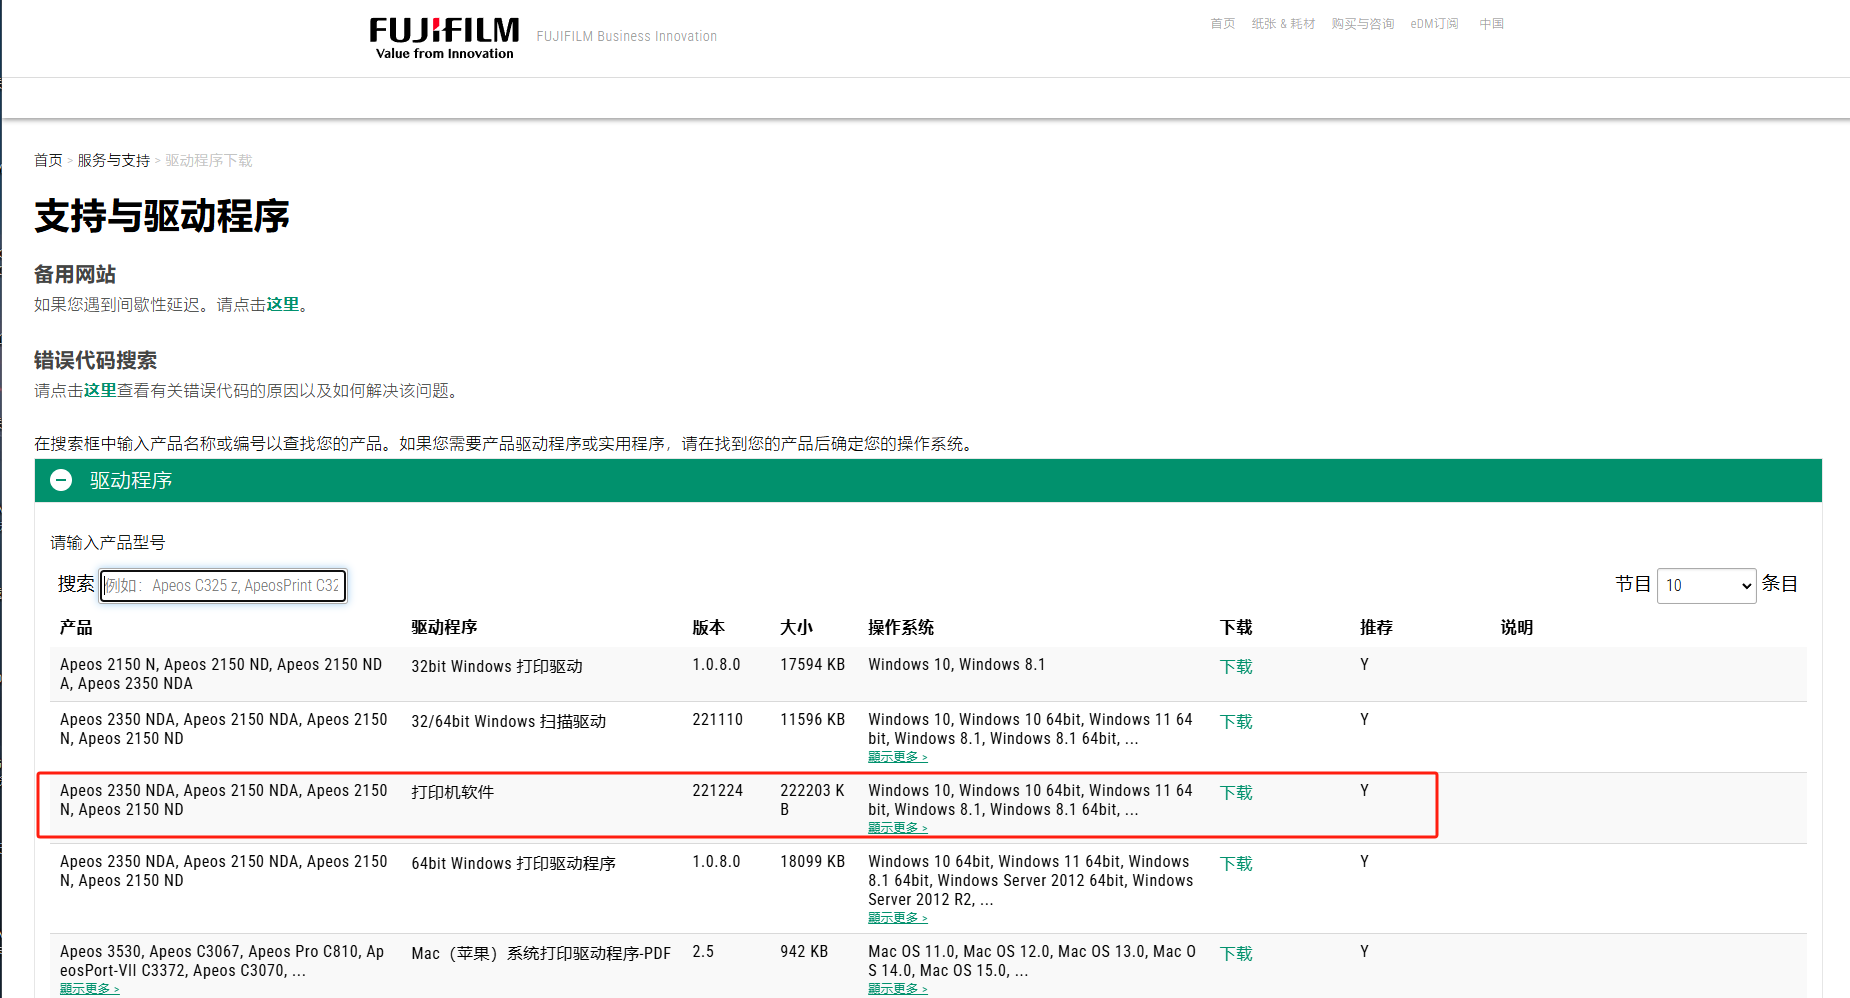Click the 请输入产品型号 label

point(108,543)
